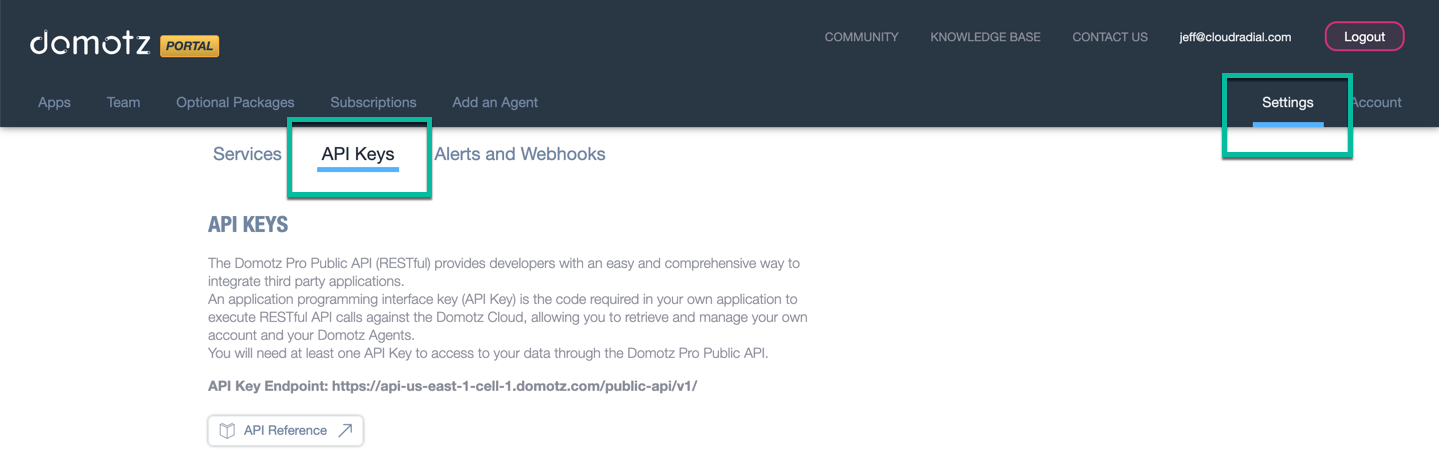Click the API Key Endpoint URL text
1439x462 pixels.
[514, 386]
